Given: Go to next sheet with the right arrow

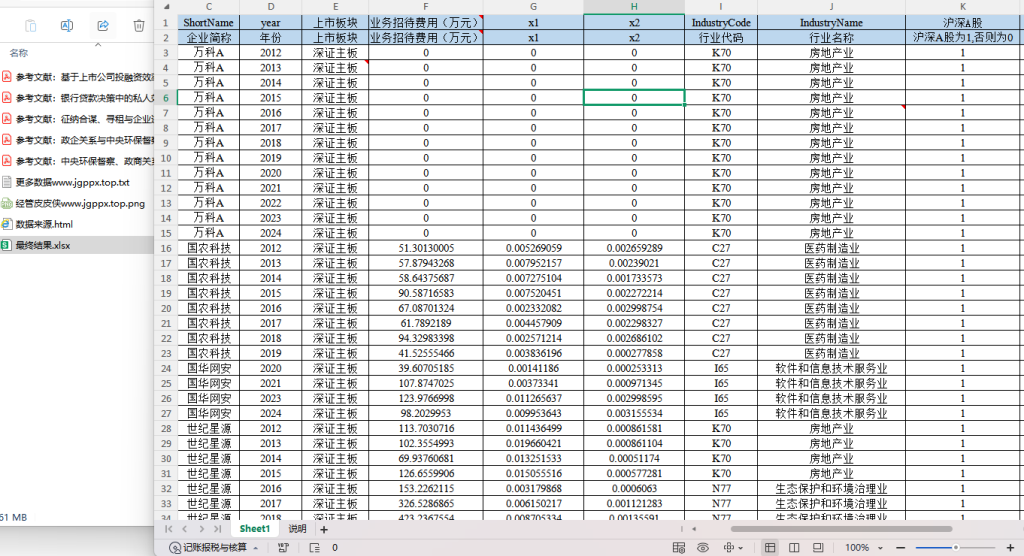Looking at the screenshot, I should click(201, 529).
